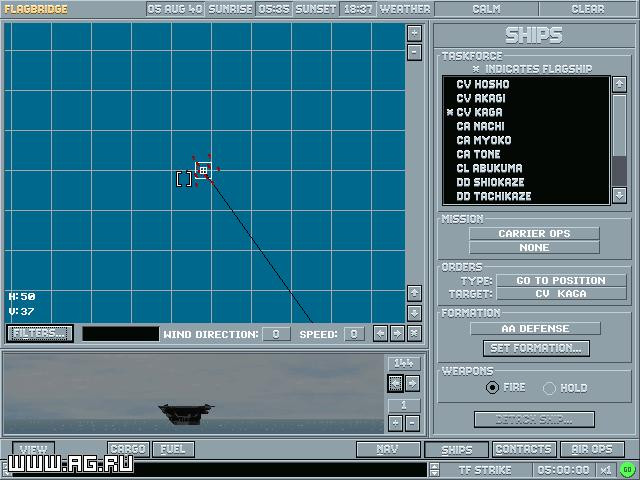This screenshot has width=640, height=480.
Task: Decrease view magnification with the minus button
Action: point(412,423)
